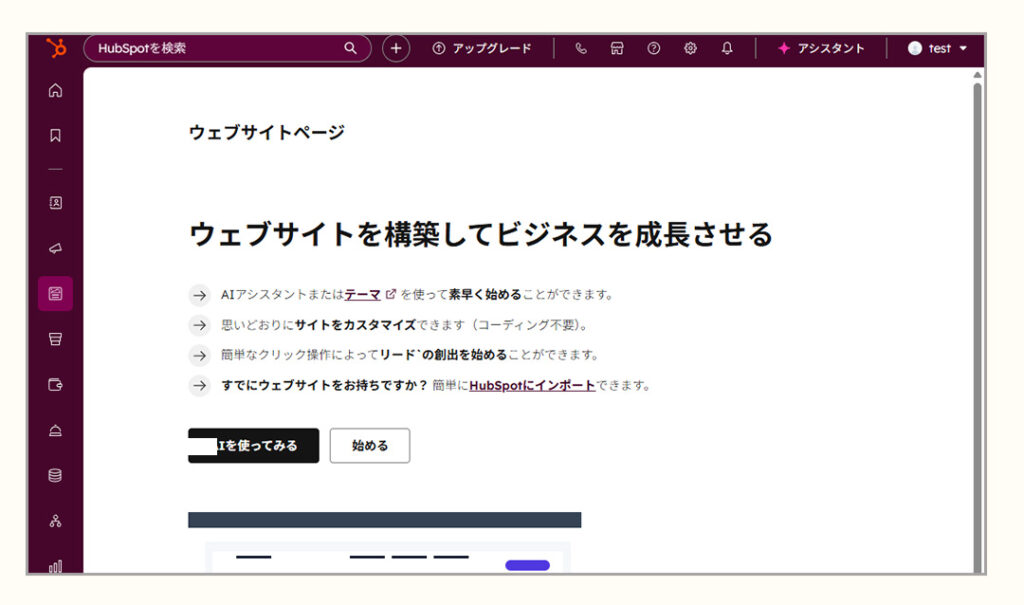Open the アシスタント panel
1024x605 pixels.
(821, 48)
